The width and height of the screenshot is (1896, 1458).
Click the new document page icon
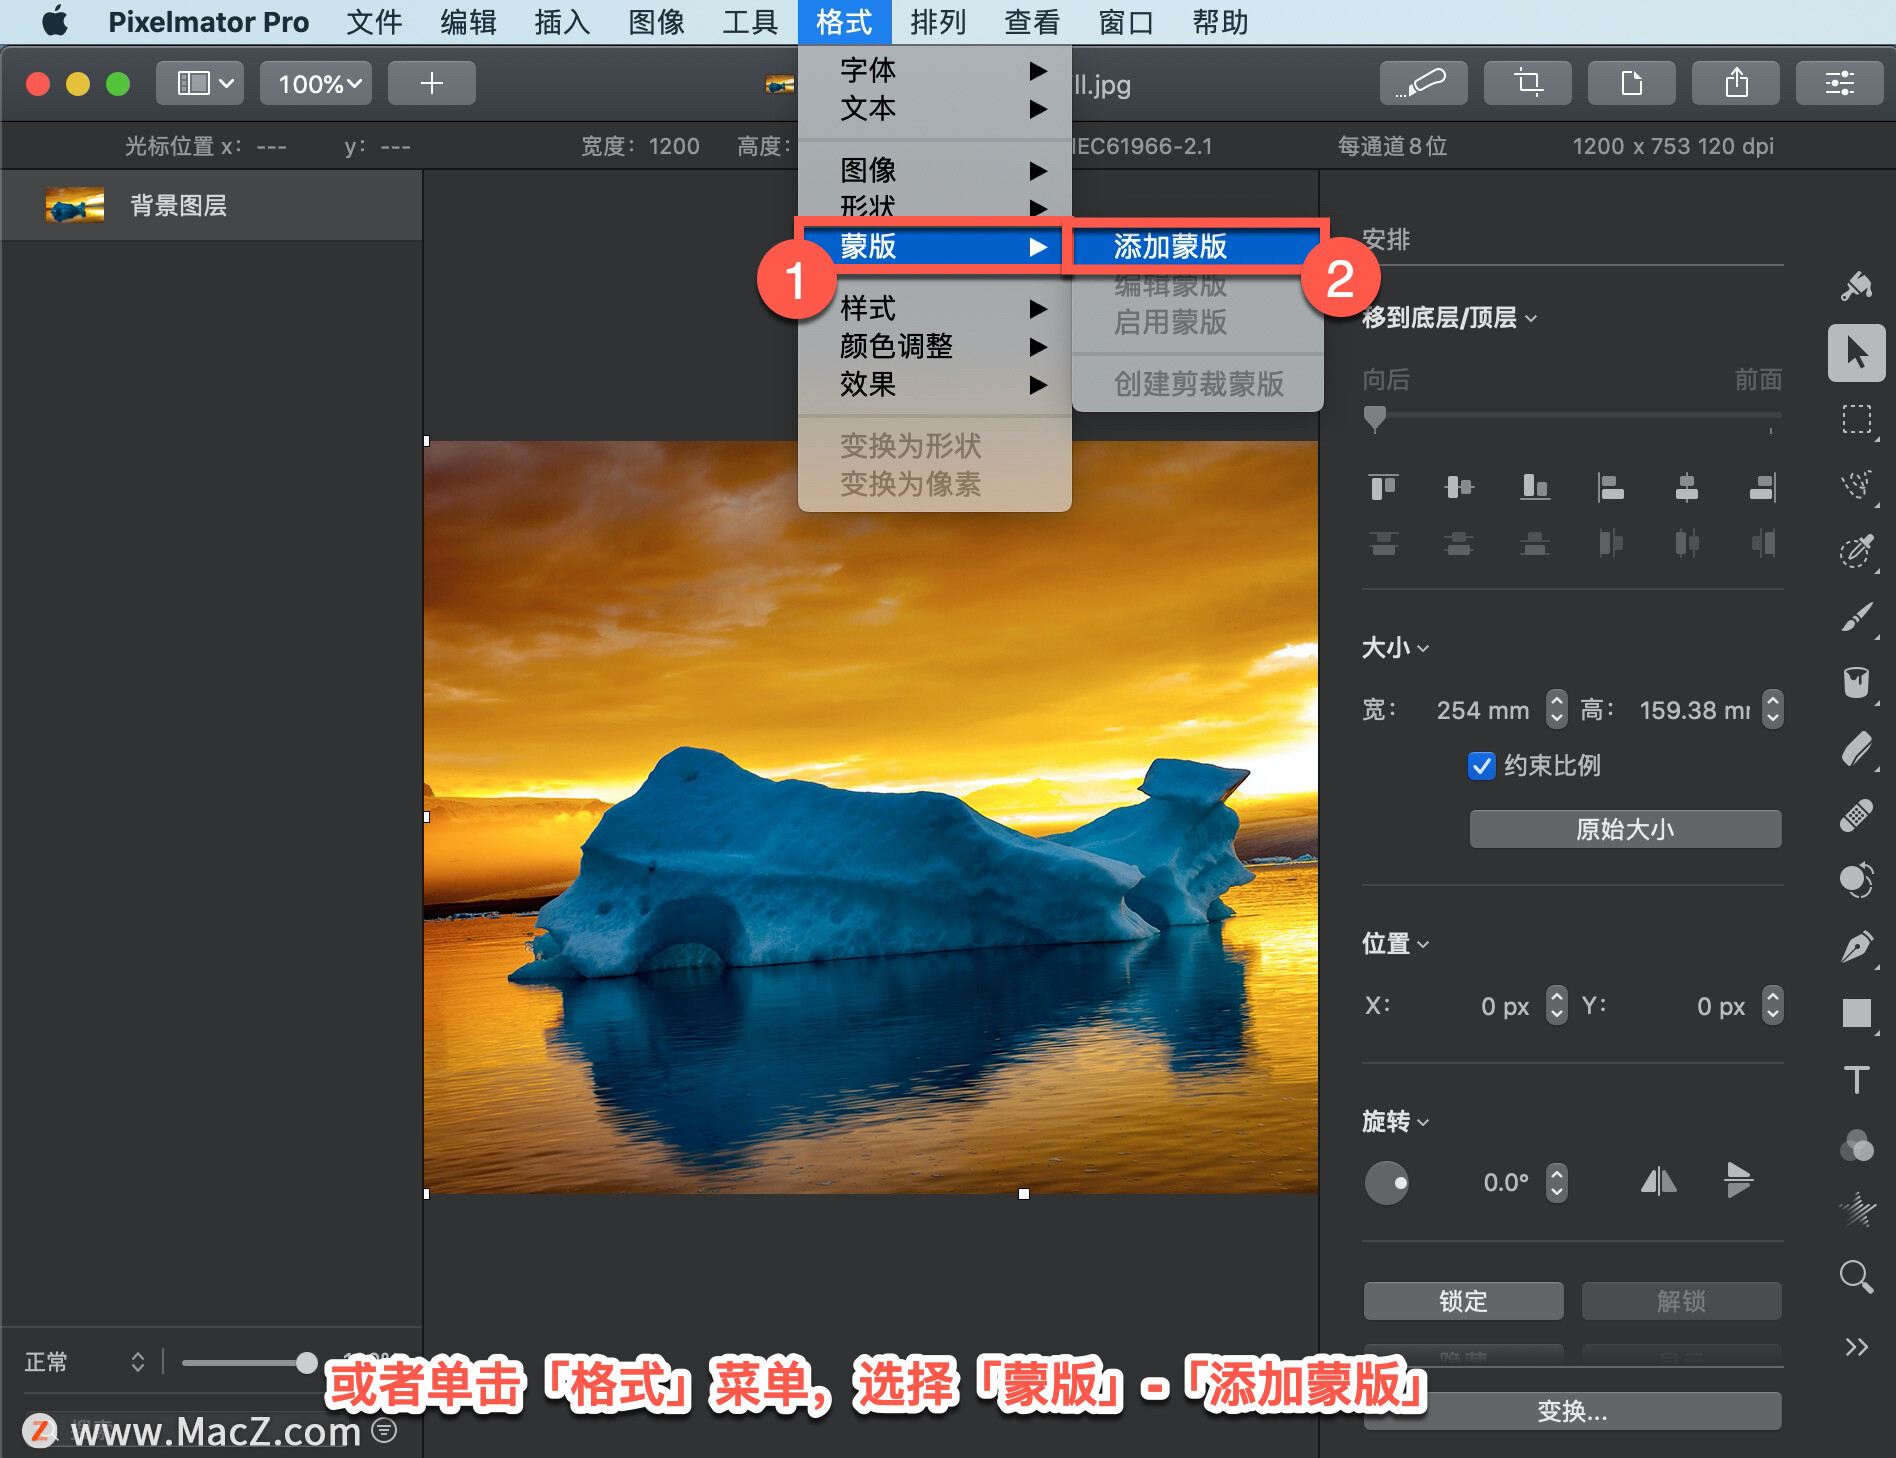pos(1631,83)
